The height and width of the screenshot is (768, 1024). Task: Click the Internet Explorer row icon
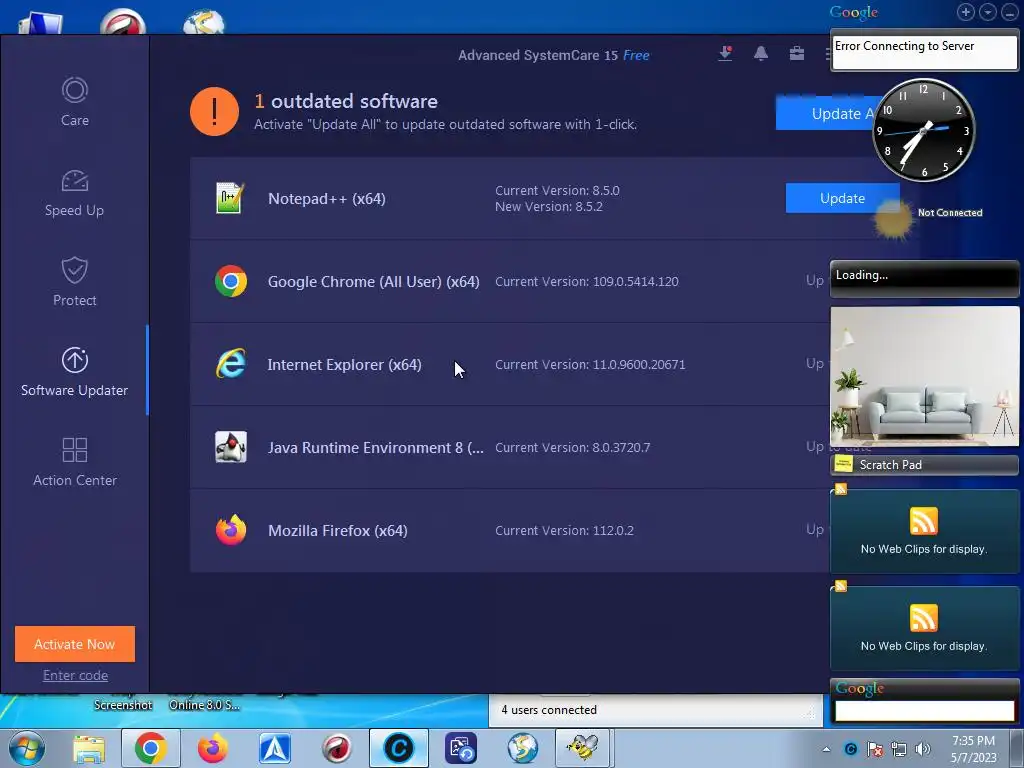pos(231,364)
